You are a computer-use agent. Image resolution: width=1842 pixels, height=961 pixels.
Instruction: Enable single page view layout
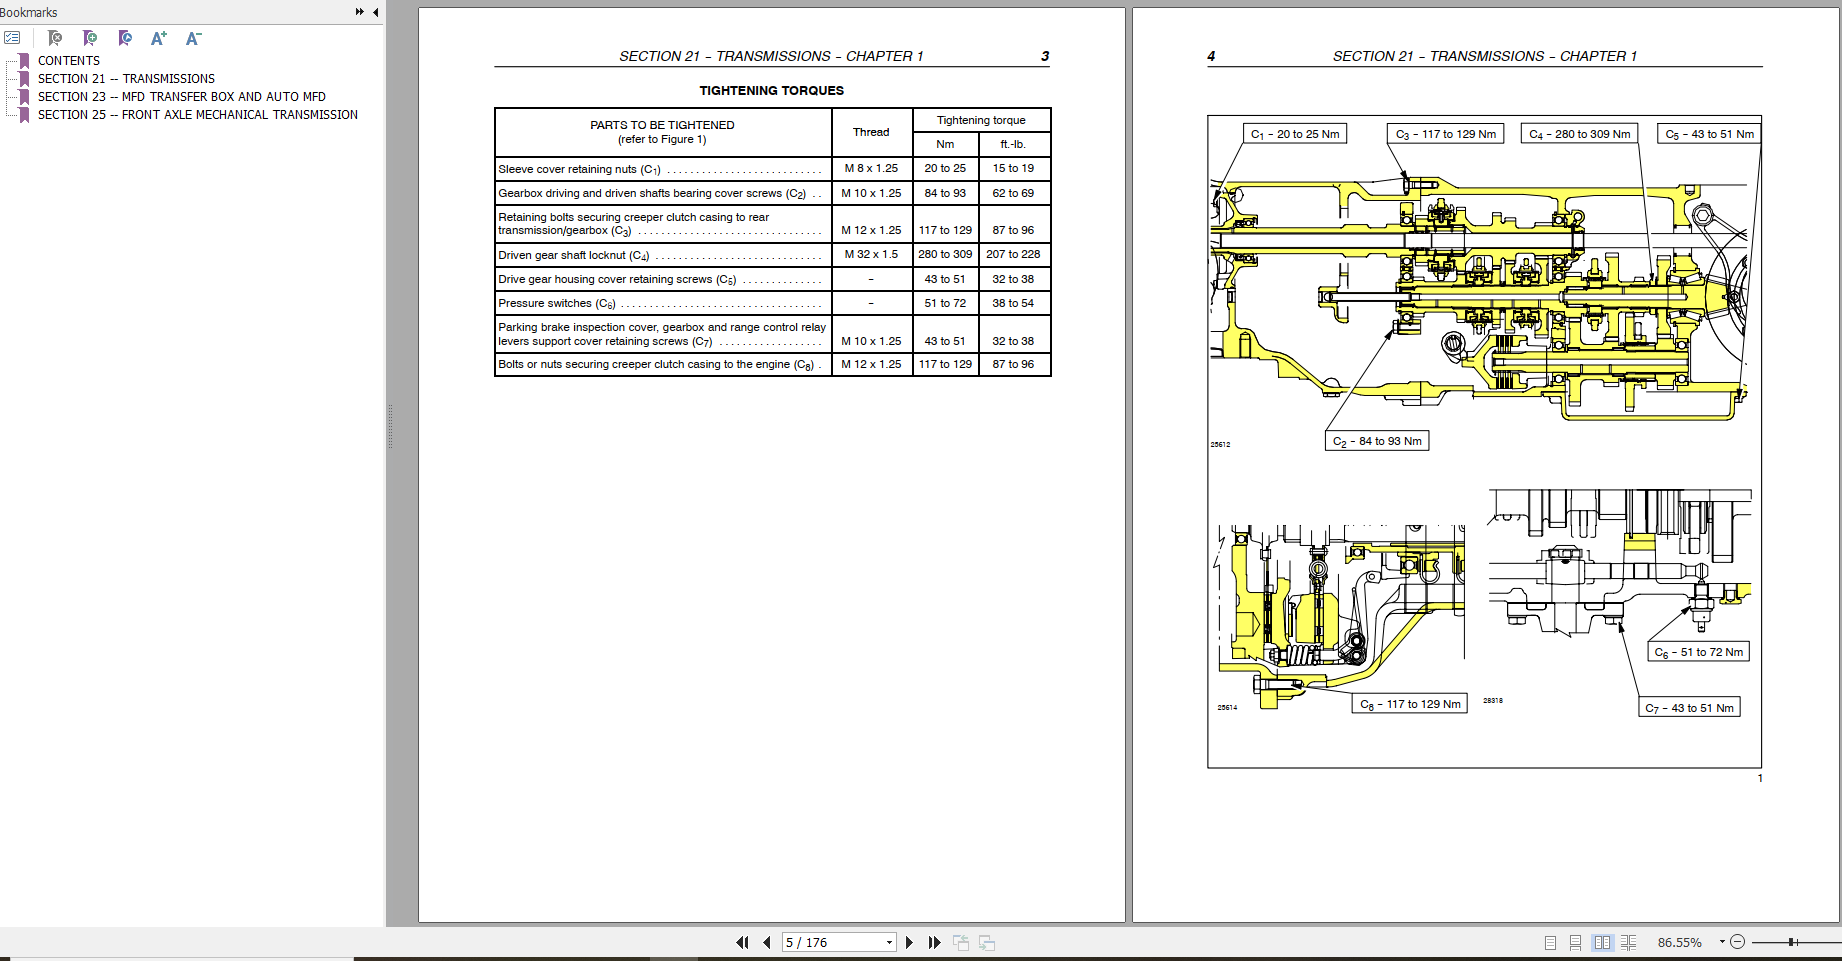1551,942
